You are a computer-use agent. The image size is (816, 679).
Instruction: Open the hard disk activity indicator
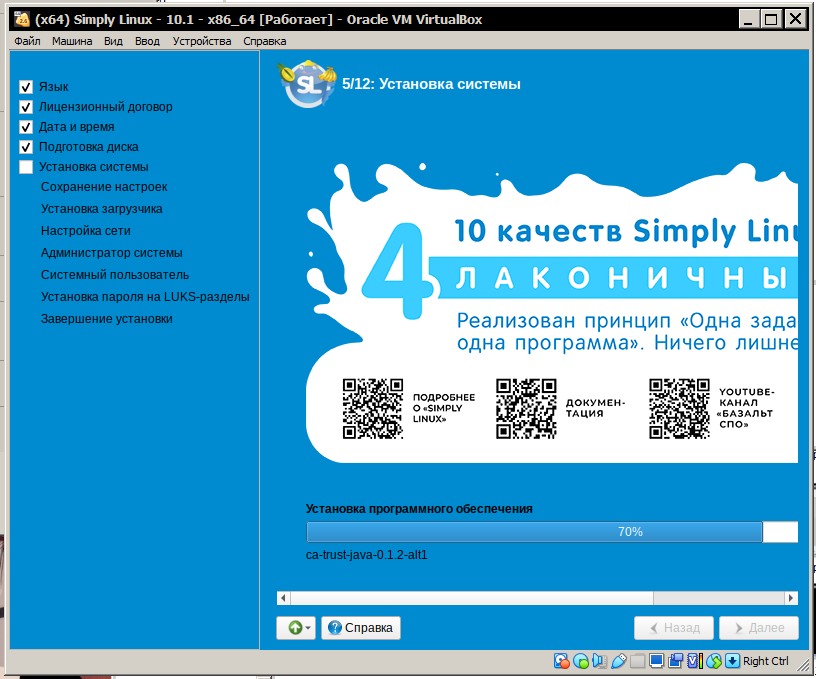tap(562, 661)
